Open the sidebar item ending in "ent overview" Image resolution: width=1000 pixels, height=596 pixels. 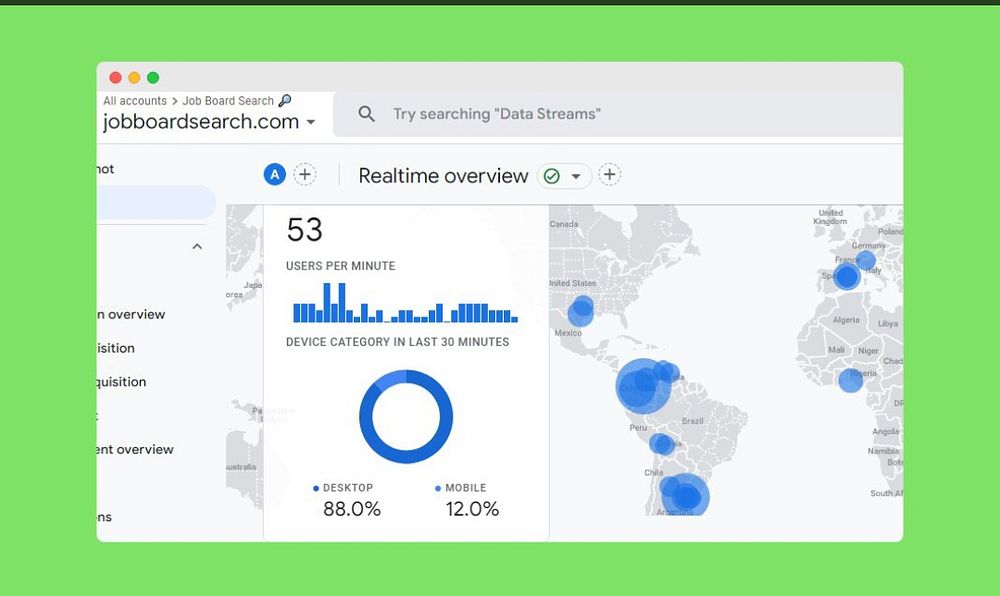(135, 449)
